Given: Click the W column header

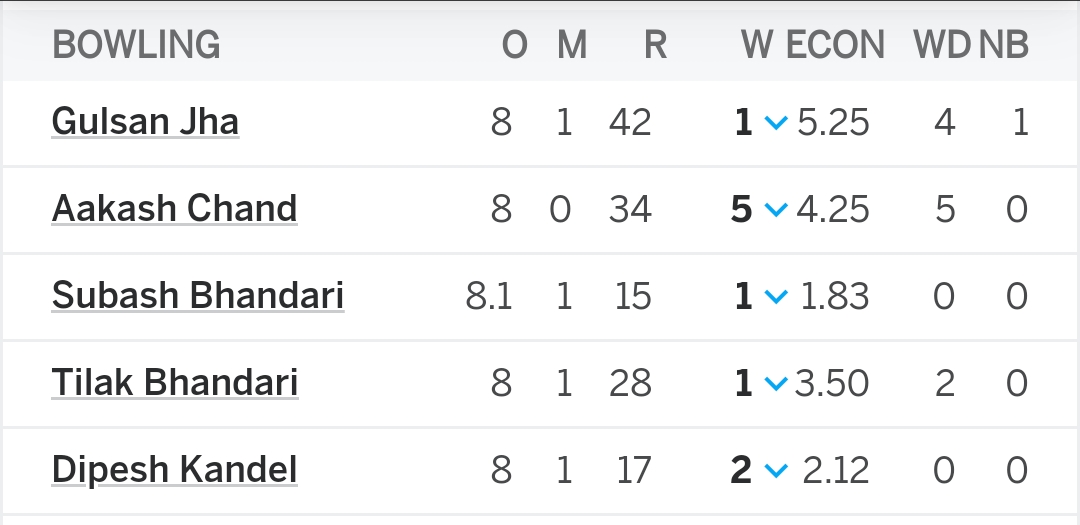Looking at the screenshot, I should point(757,45).
